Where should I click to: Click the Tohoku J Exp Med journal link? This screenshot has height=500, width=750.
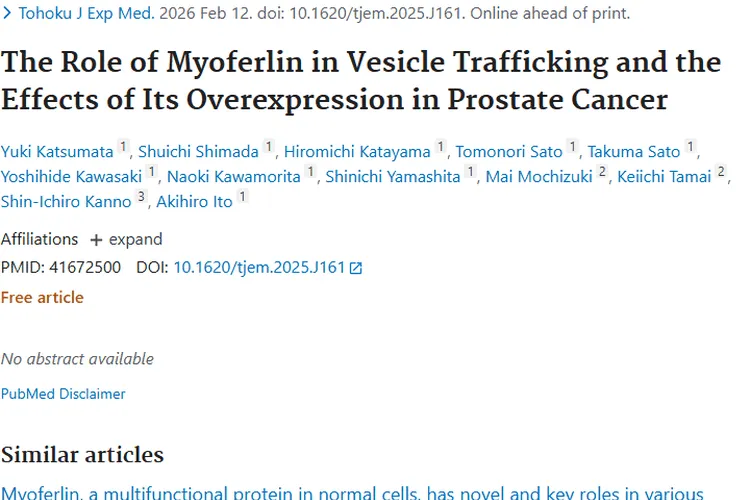click(85, 15)
